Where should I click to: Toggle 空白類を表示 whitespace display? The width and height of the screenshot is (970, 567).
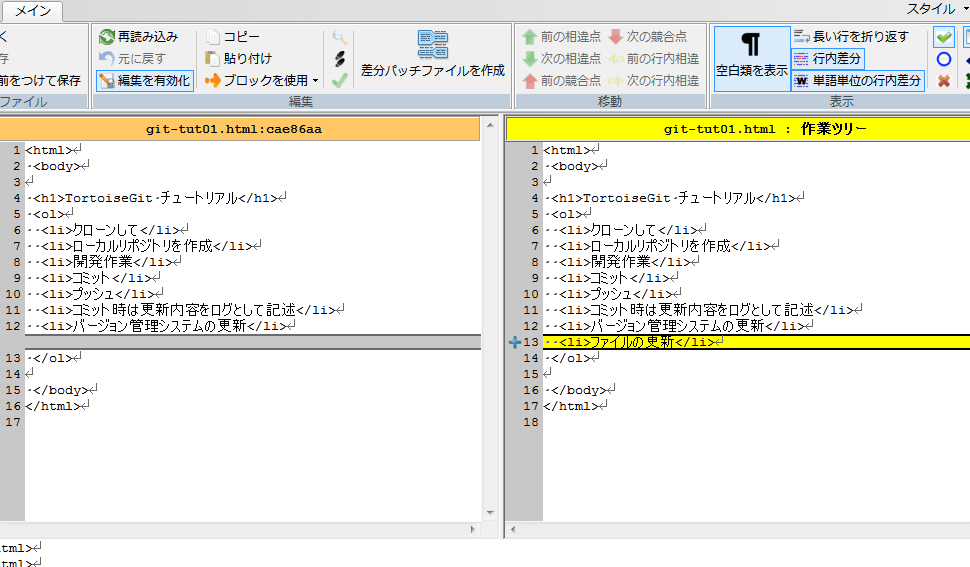752,58
